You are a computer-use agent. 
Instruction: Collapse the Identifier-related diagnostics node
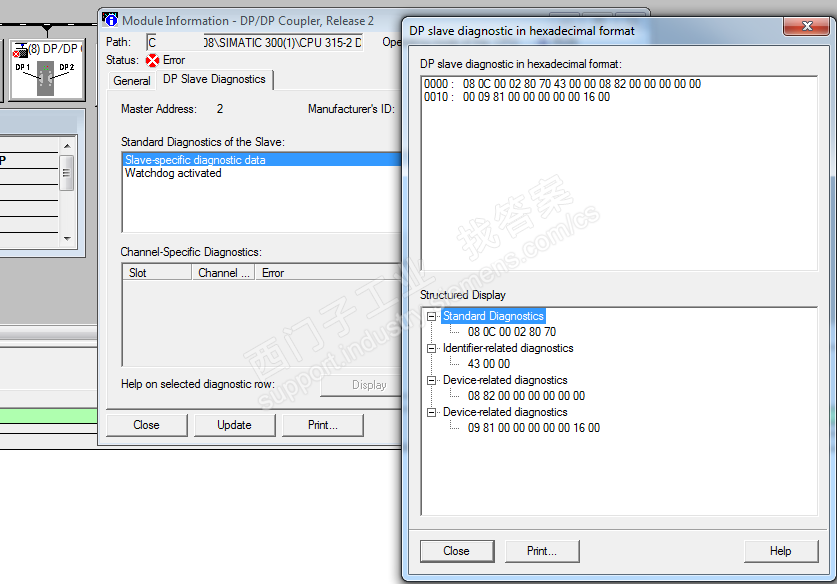(x=431, y=349)
